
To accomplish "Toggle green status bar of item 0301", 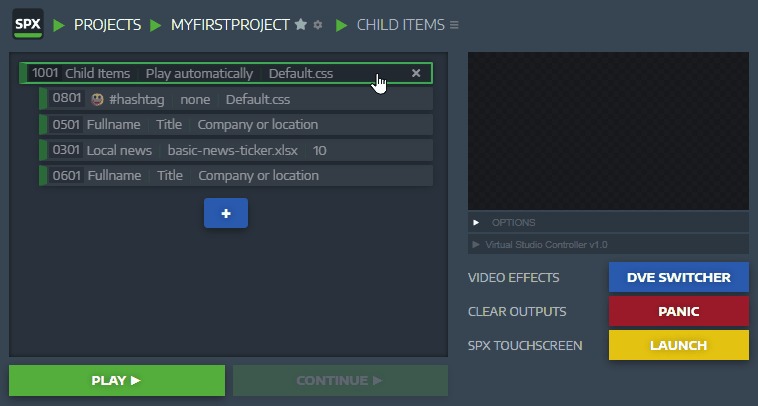I will (x=43, y=150).
